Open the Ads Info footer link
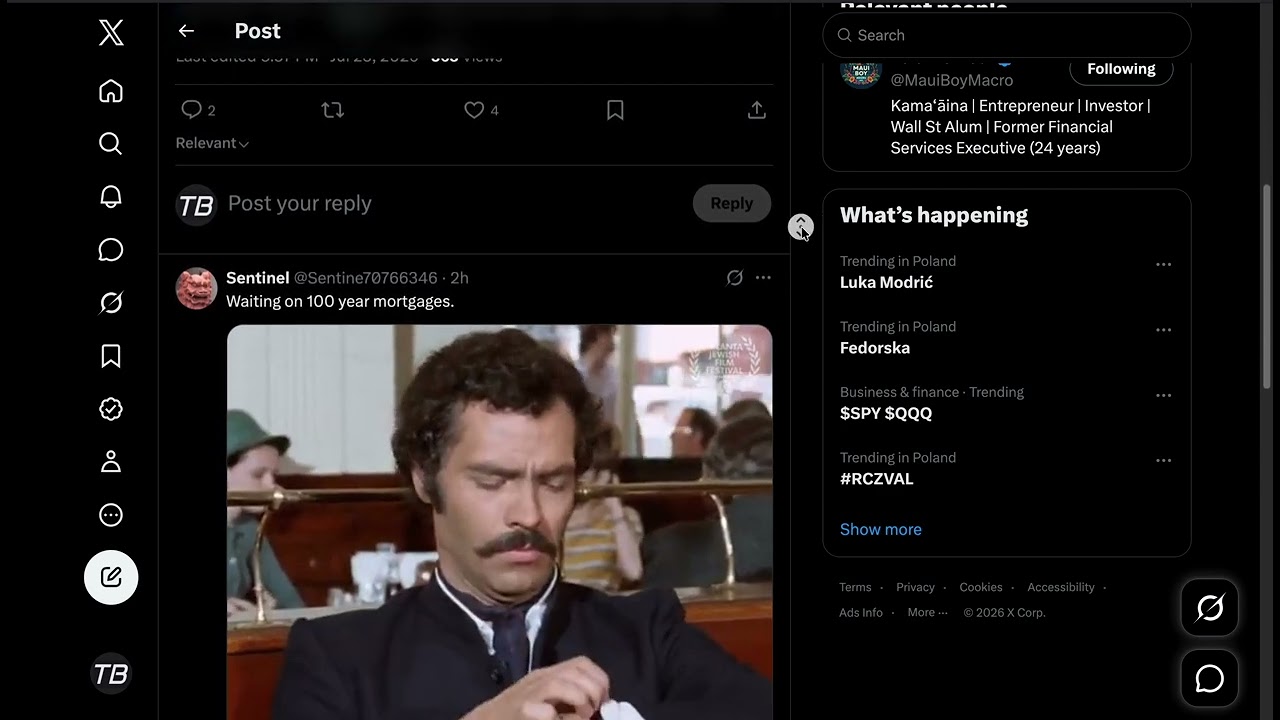This screenshot has width=1280, height=720. [861, 613]
